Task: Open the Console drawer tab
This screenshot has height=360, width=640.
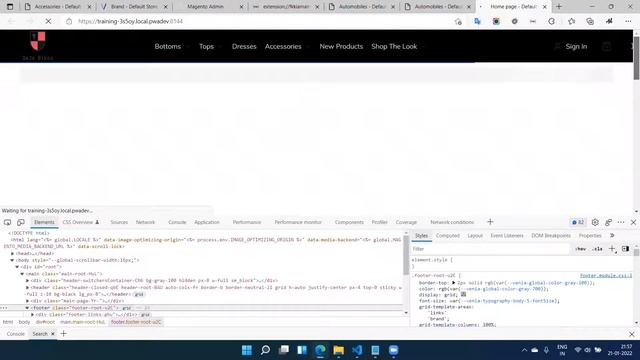Action: pyautogui.click(x=16, y=334)
